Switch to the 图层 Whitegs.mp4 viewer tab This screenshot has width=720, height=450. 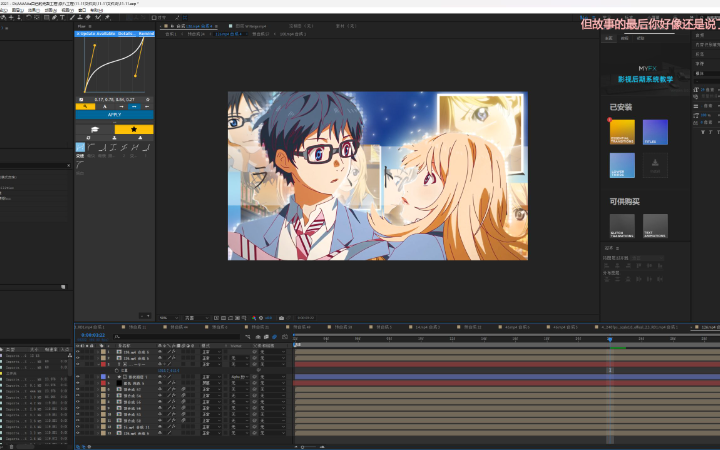(x=251, y=26)
